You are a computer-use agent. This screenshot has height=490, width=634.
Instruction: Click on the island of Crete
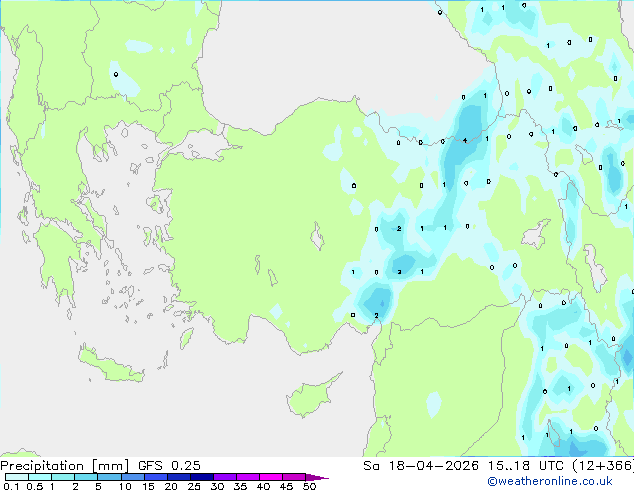pos(111,366)
